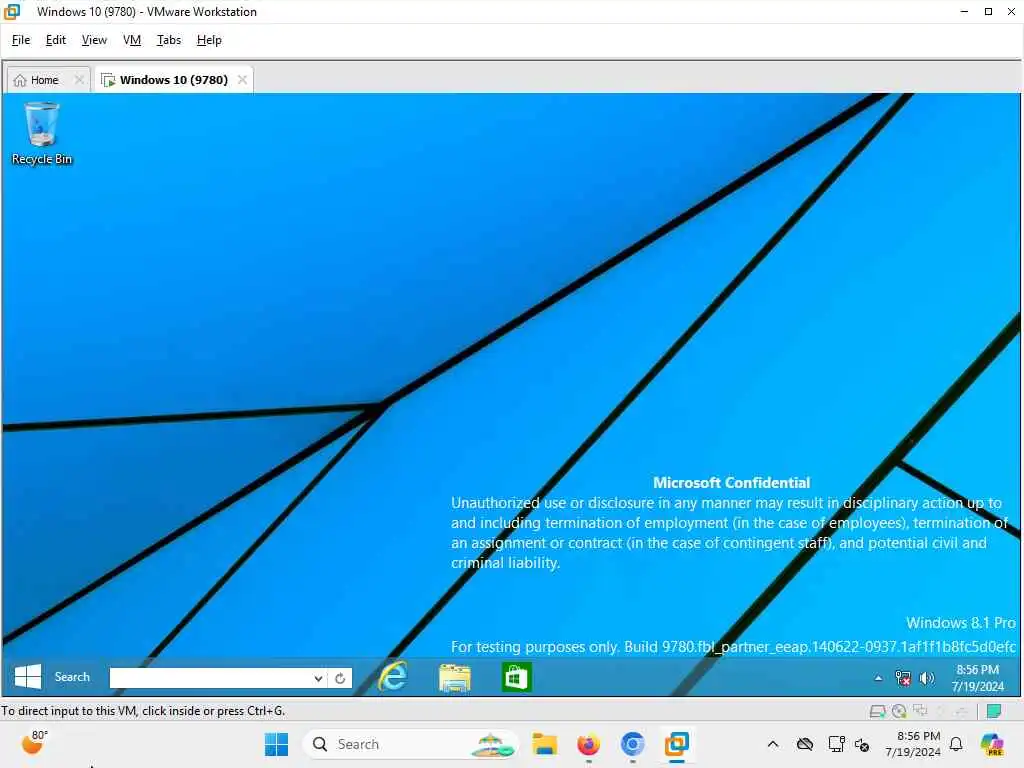Open File Explorer in guest taskbar
The image size is (1024, 768).
(x=455, y=677)
